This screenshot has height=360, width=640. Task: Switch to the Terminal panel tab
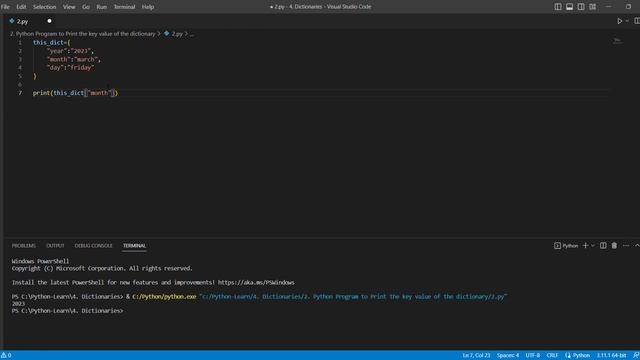134,246
